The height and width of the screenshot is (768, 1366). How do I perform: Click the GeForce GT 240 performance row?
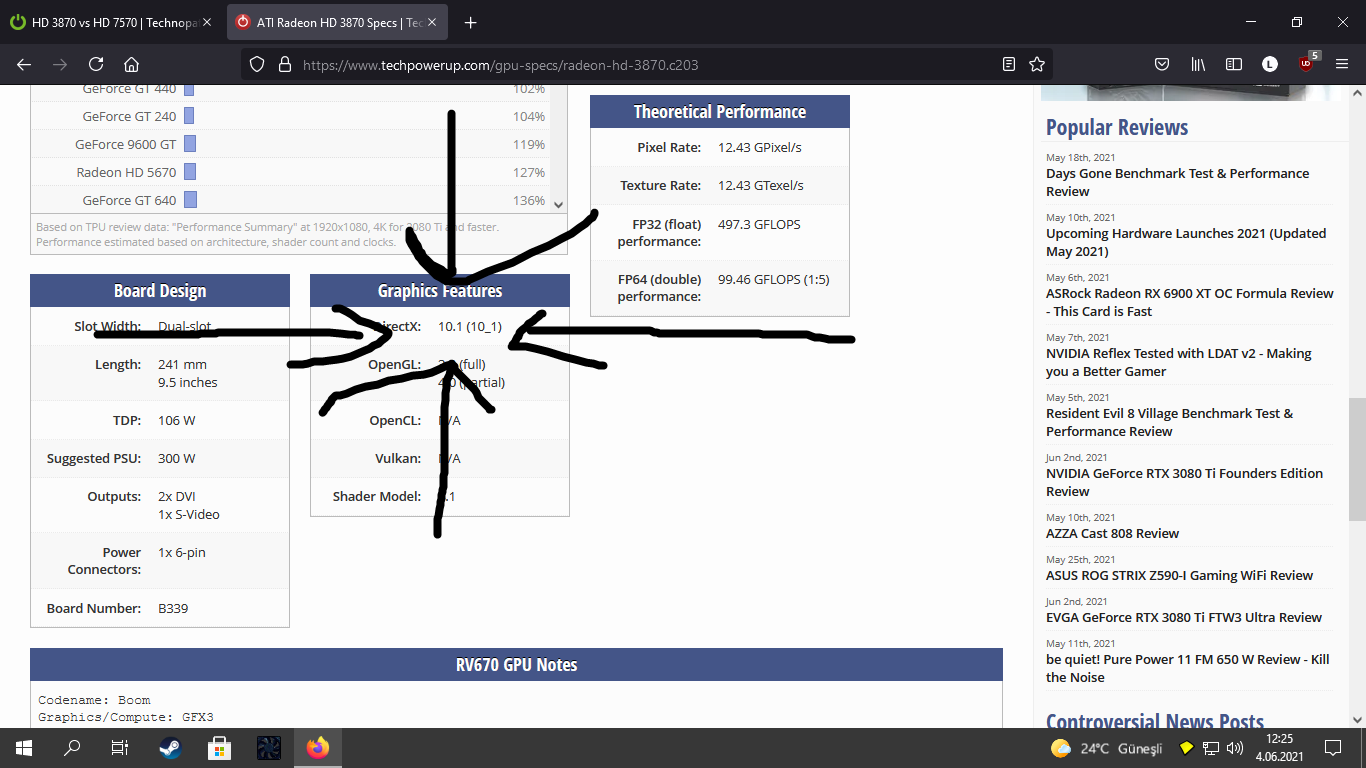click(x=290, y=116)
